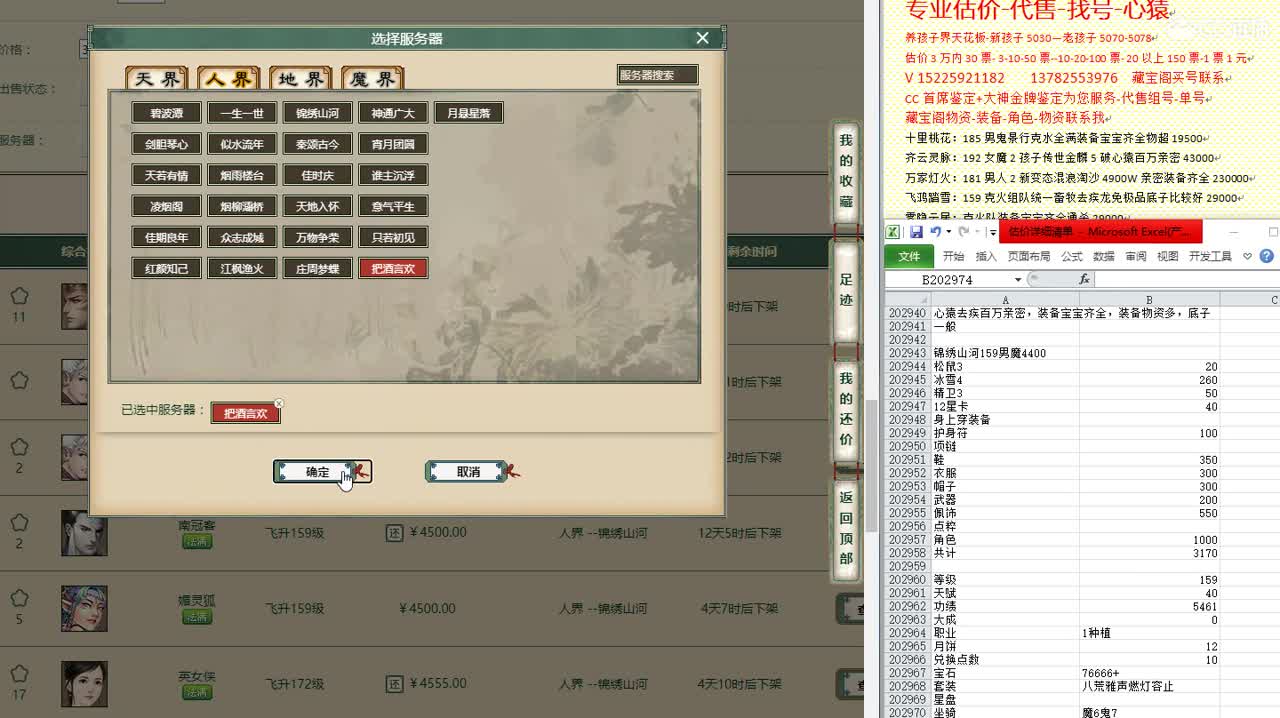This screenshot has width=1280, height=718.
Task: Open Excel 开发工具 ribbon tab
Action: tap(1210, 256)
